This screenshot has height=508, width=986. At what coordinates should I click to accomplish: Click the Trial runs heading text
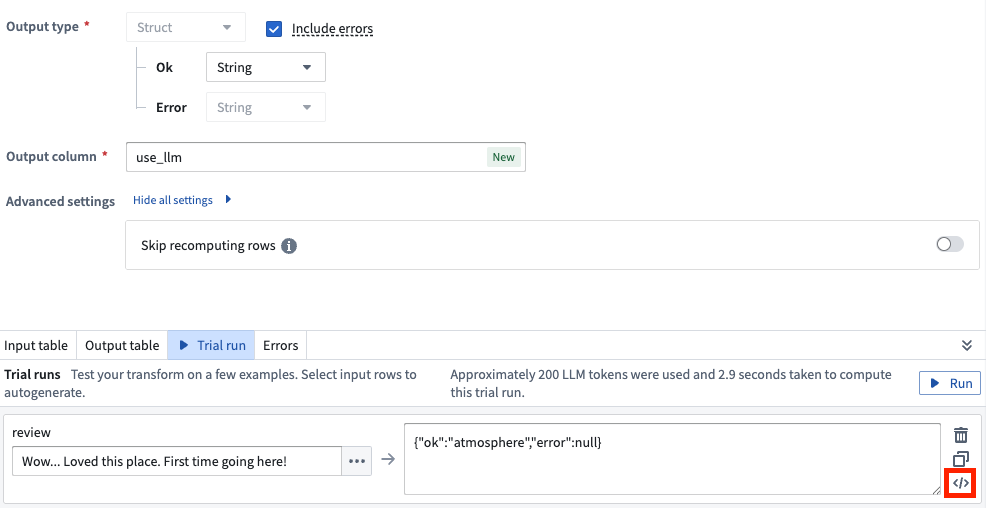pyautogui.click(x=32, y=375)
